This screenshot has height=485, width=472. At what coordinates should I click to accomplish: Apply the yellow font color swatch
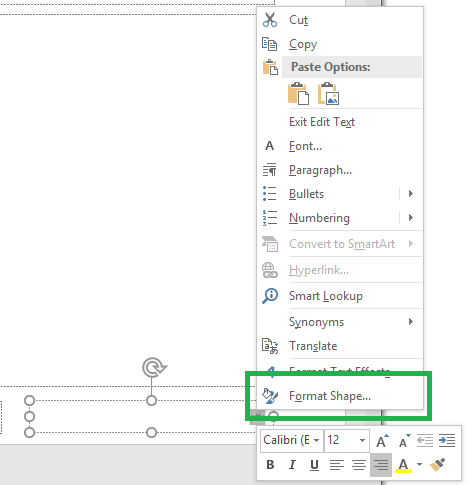(x=403, y=465)
